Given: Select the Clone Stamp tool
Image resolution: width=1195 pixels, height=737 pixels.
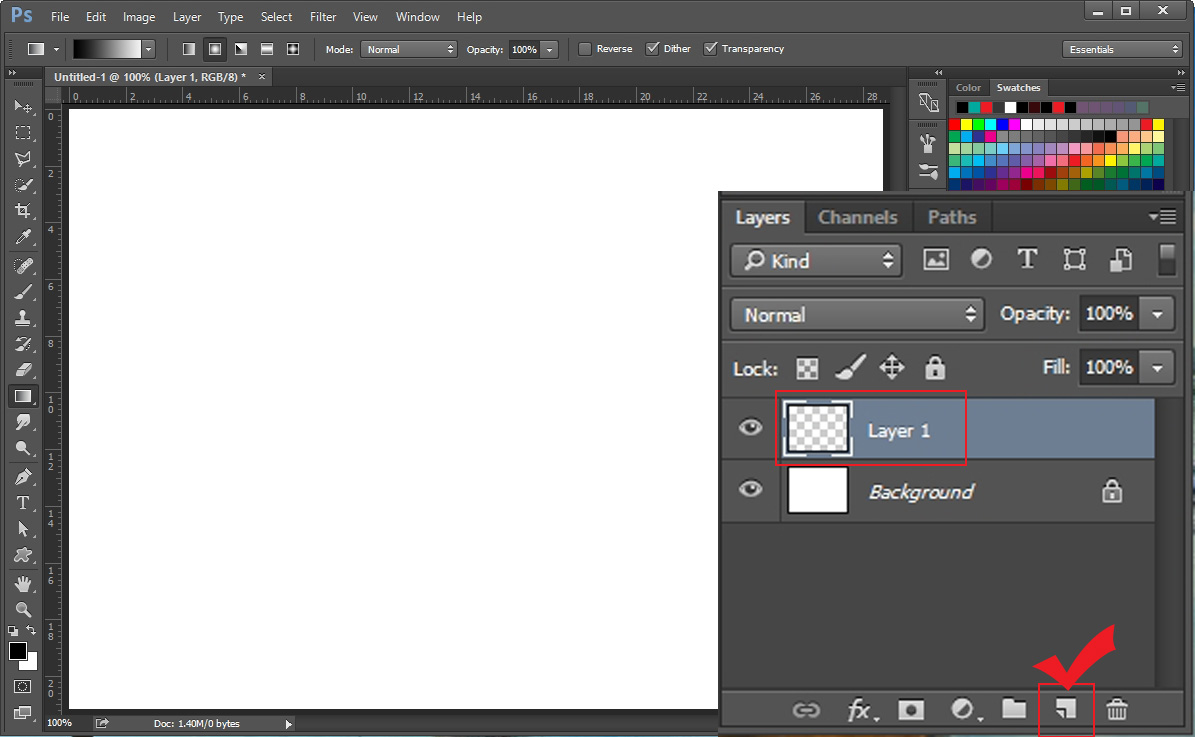Looking at the screenshot, I should [23, 318].
